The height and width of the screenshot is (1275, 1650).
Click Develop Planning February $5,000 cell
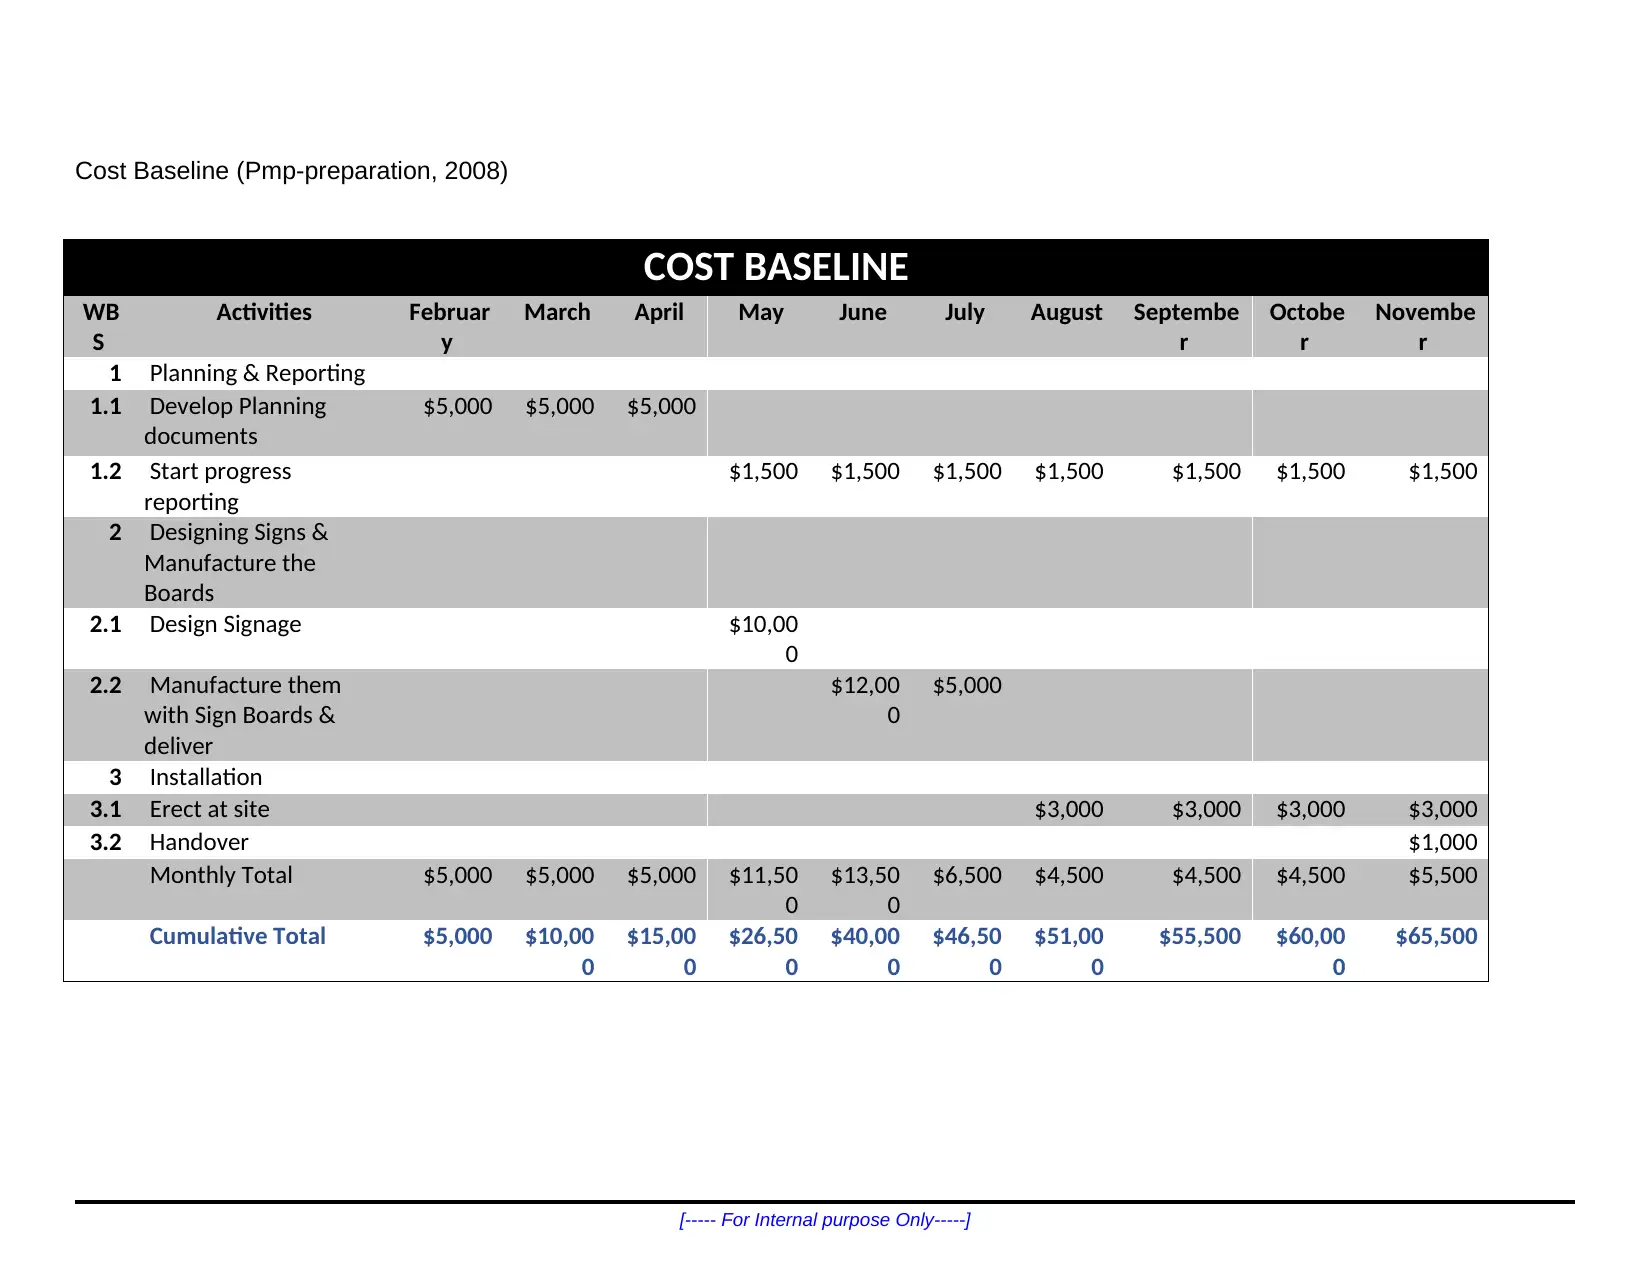click(458, 406)
